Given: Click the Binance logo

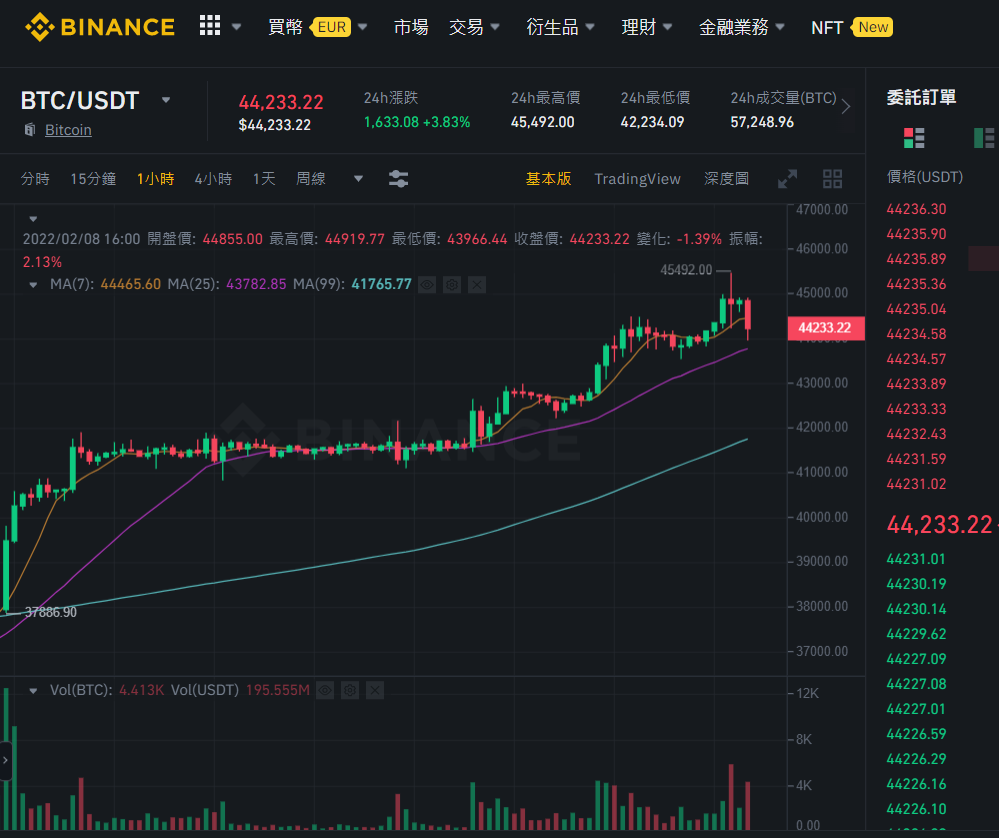Looking at the screenshot, I should click(x=100, y=27).
